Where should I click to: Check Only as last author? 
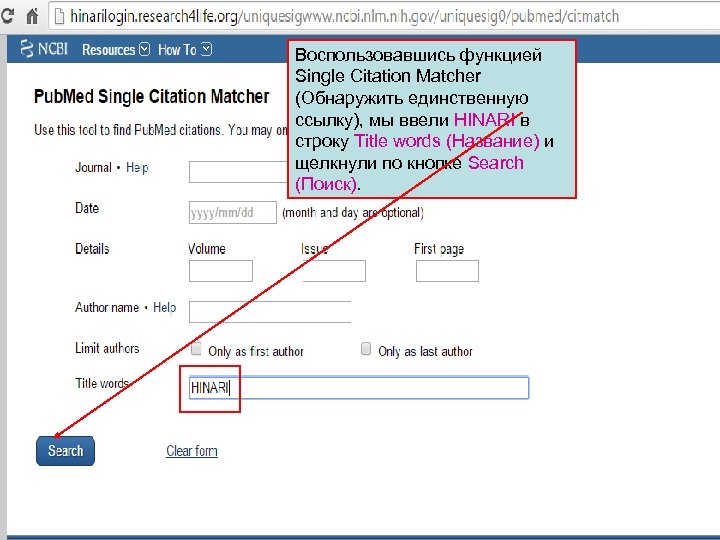[x=366, y=349]
